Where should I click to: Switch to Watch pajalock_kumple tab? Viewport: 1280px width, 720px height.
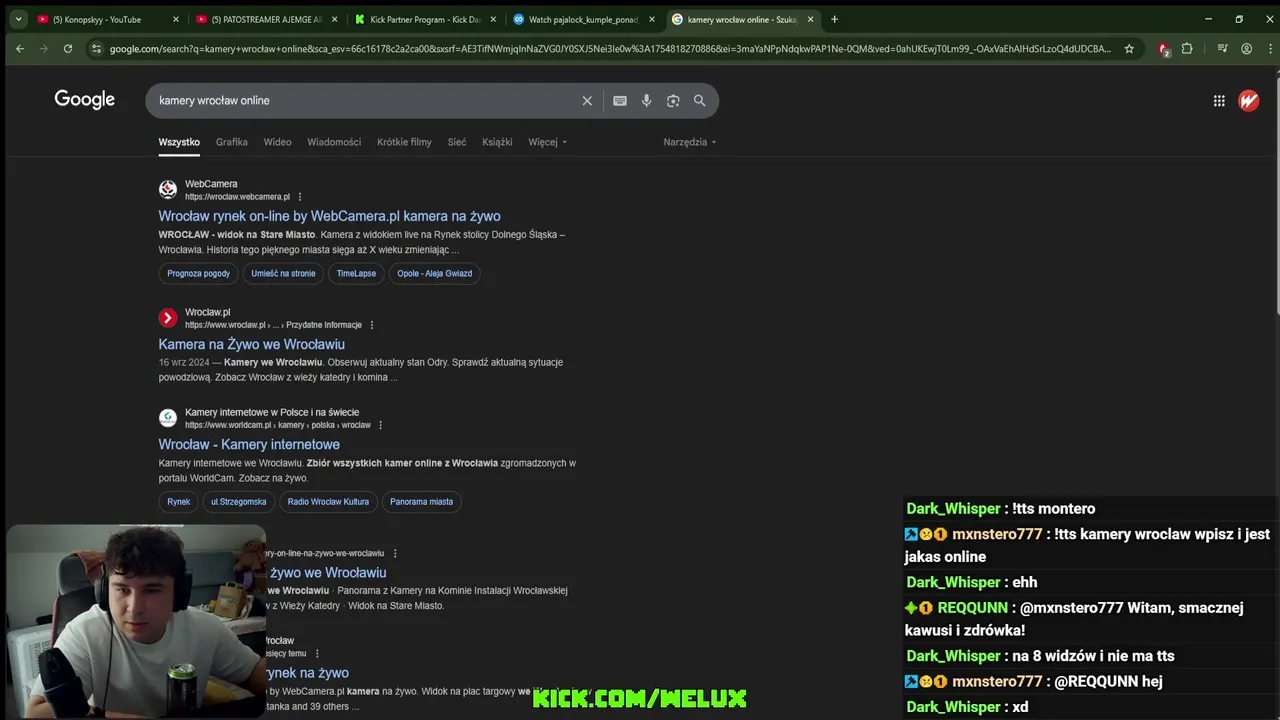point(582,19)
